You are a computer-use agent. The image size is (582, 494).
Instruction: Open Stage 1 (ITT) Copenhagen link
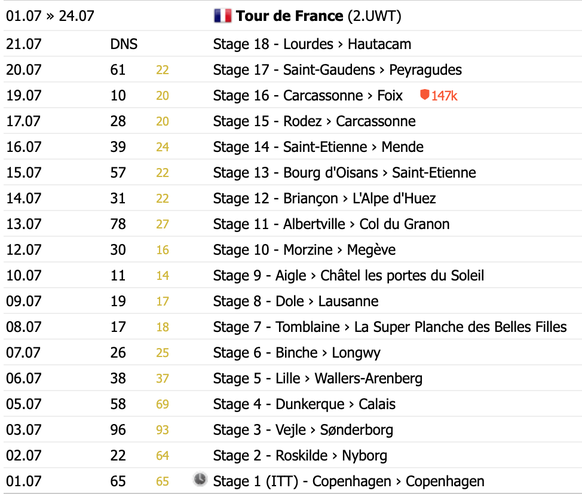click(349, 481)
